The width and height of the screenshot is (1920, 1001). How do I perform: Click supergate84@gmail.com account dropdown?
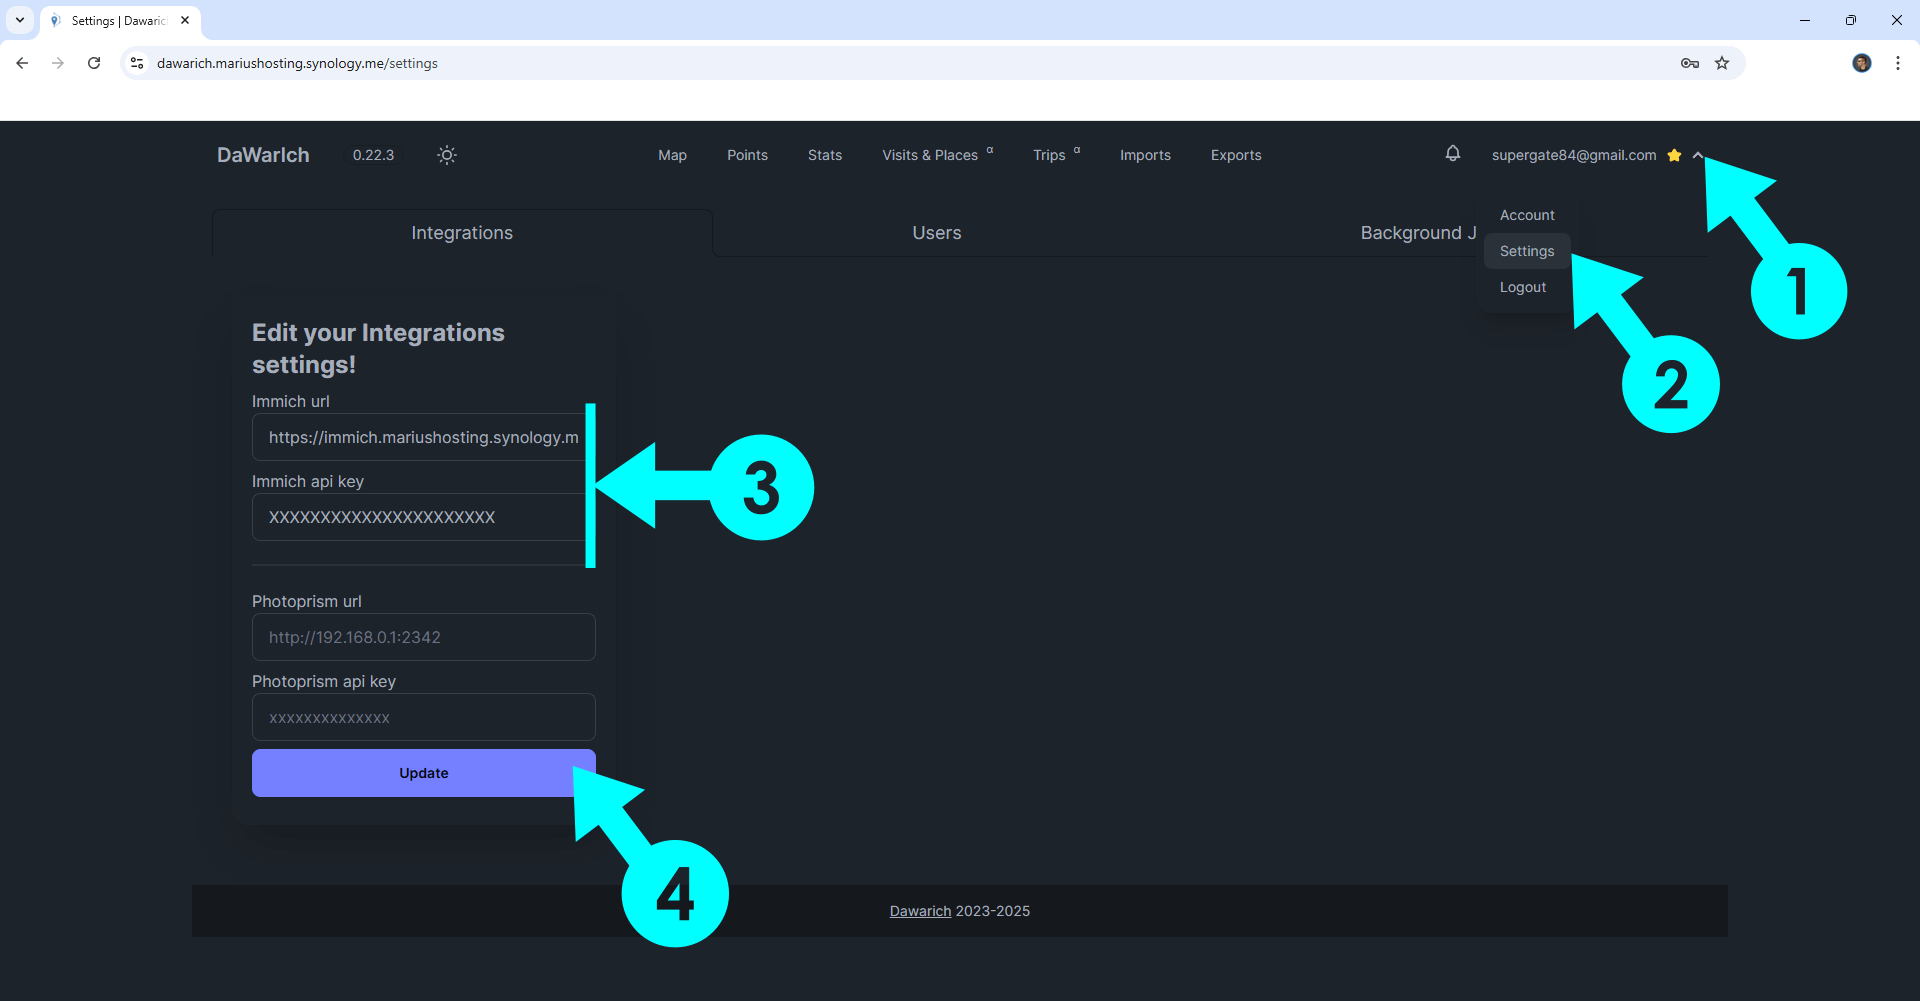[1574, 155]
